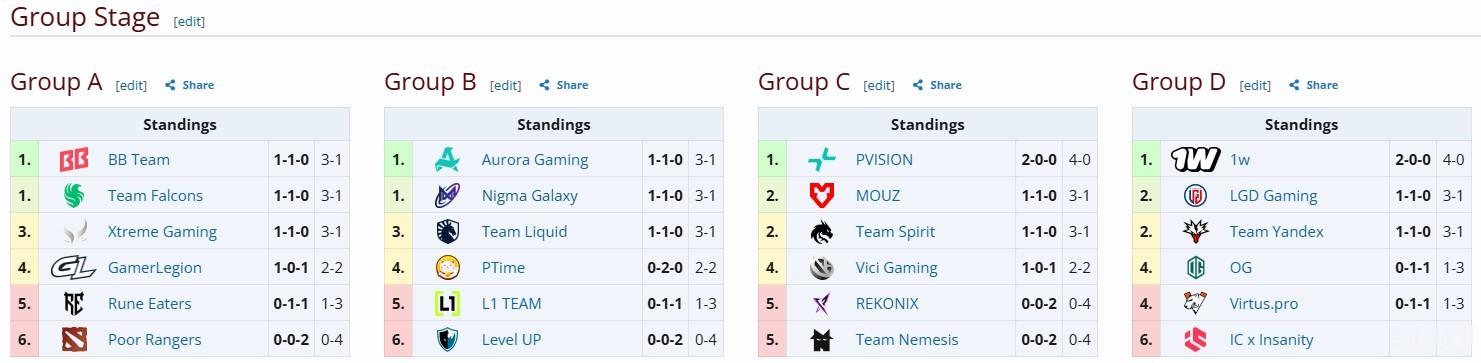Click the Aurora Gaming logo icon
This screenshot has height=363, width=1481.
(x=447, y=159)
